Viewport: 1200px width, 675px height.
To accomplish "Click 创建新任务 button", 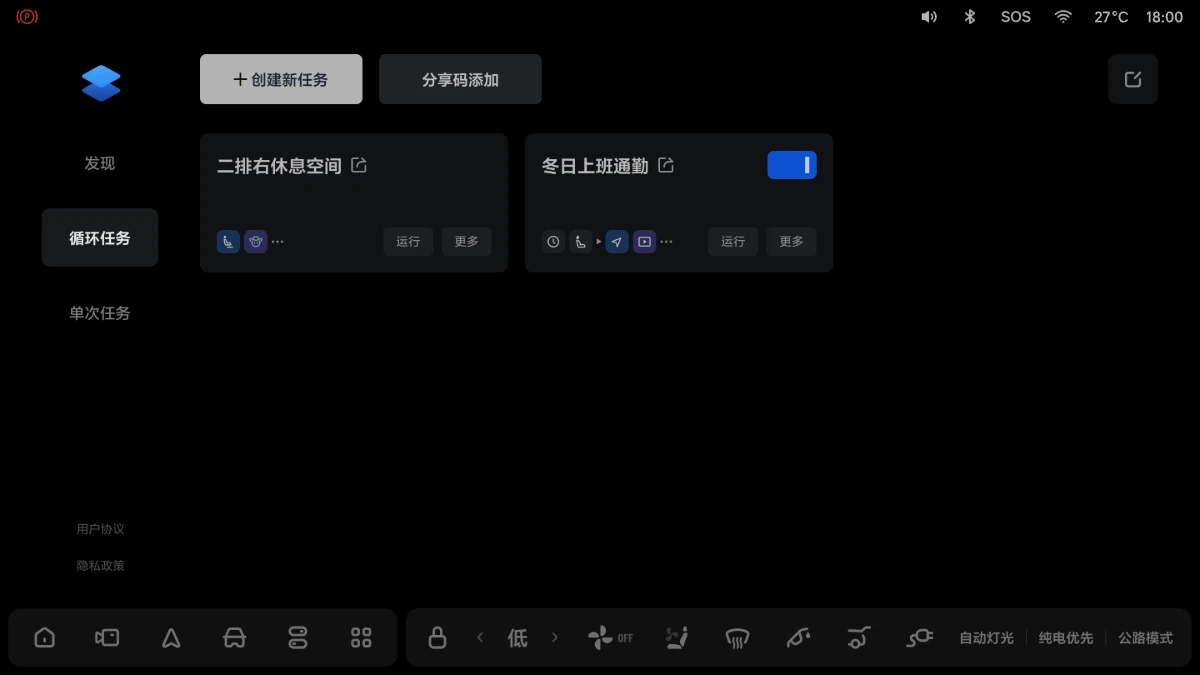I will [x=281, y=79].
